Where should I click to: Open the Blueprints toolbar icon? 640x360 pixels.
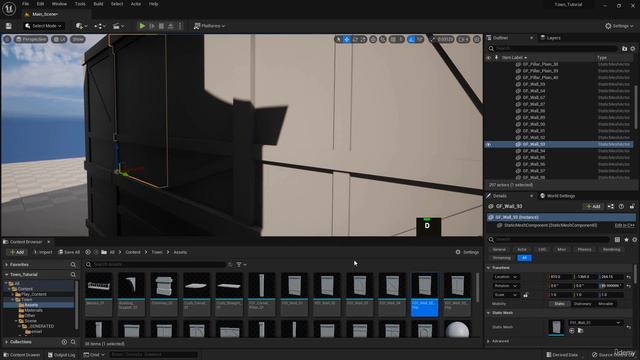(x=99, y=26)
